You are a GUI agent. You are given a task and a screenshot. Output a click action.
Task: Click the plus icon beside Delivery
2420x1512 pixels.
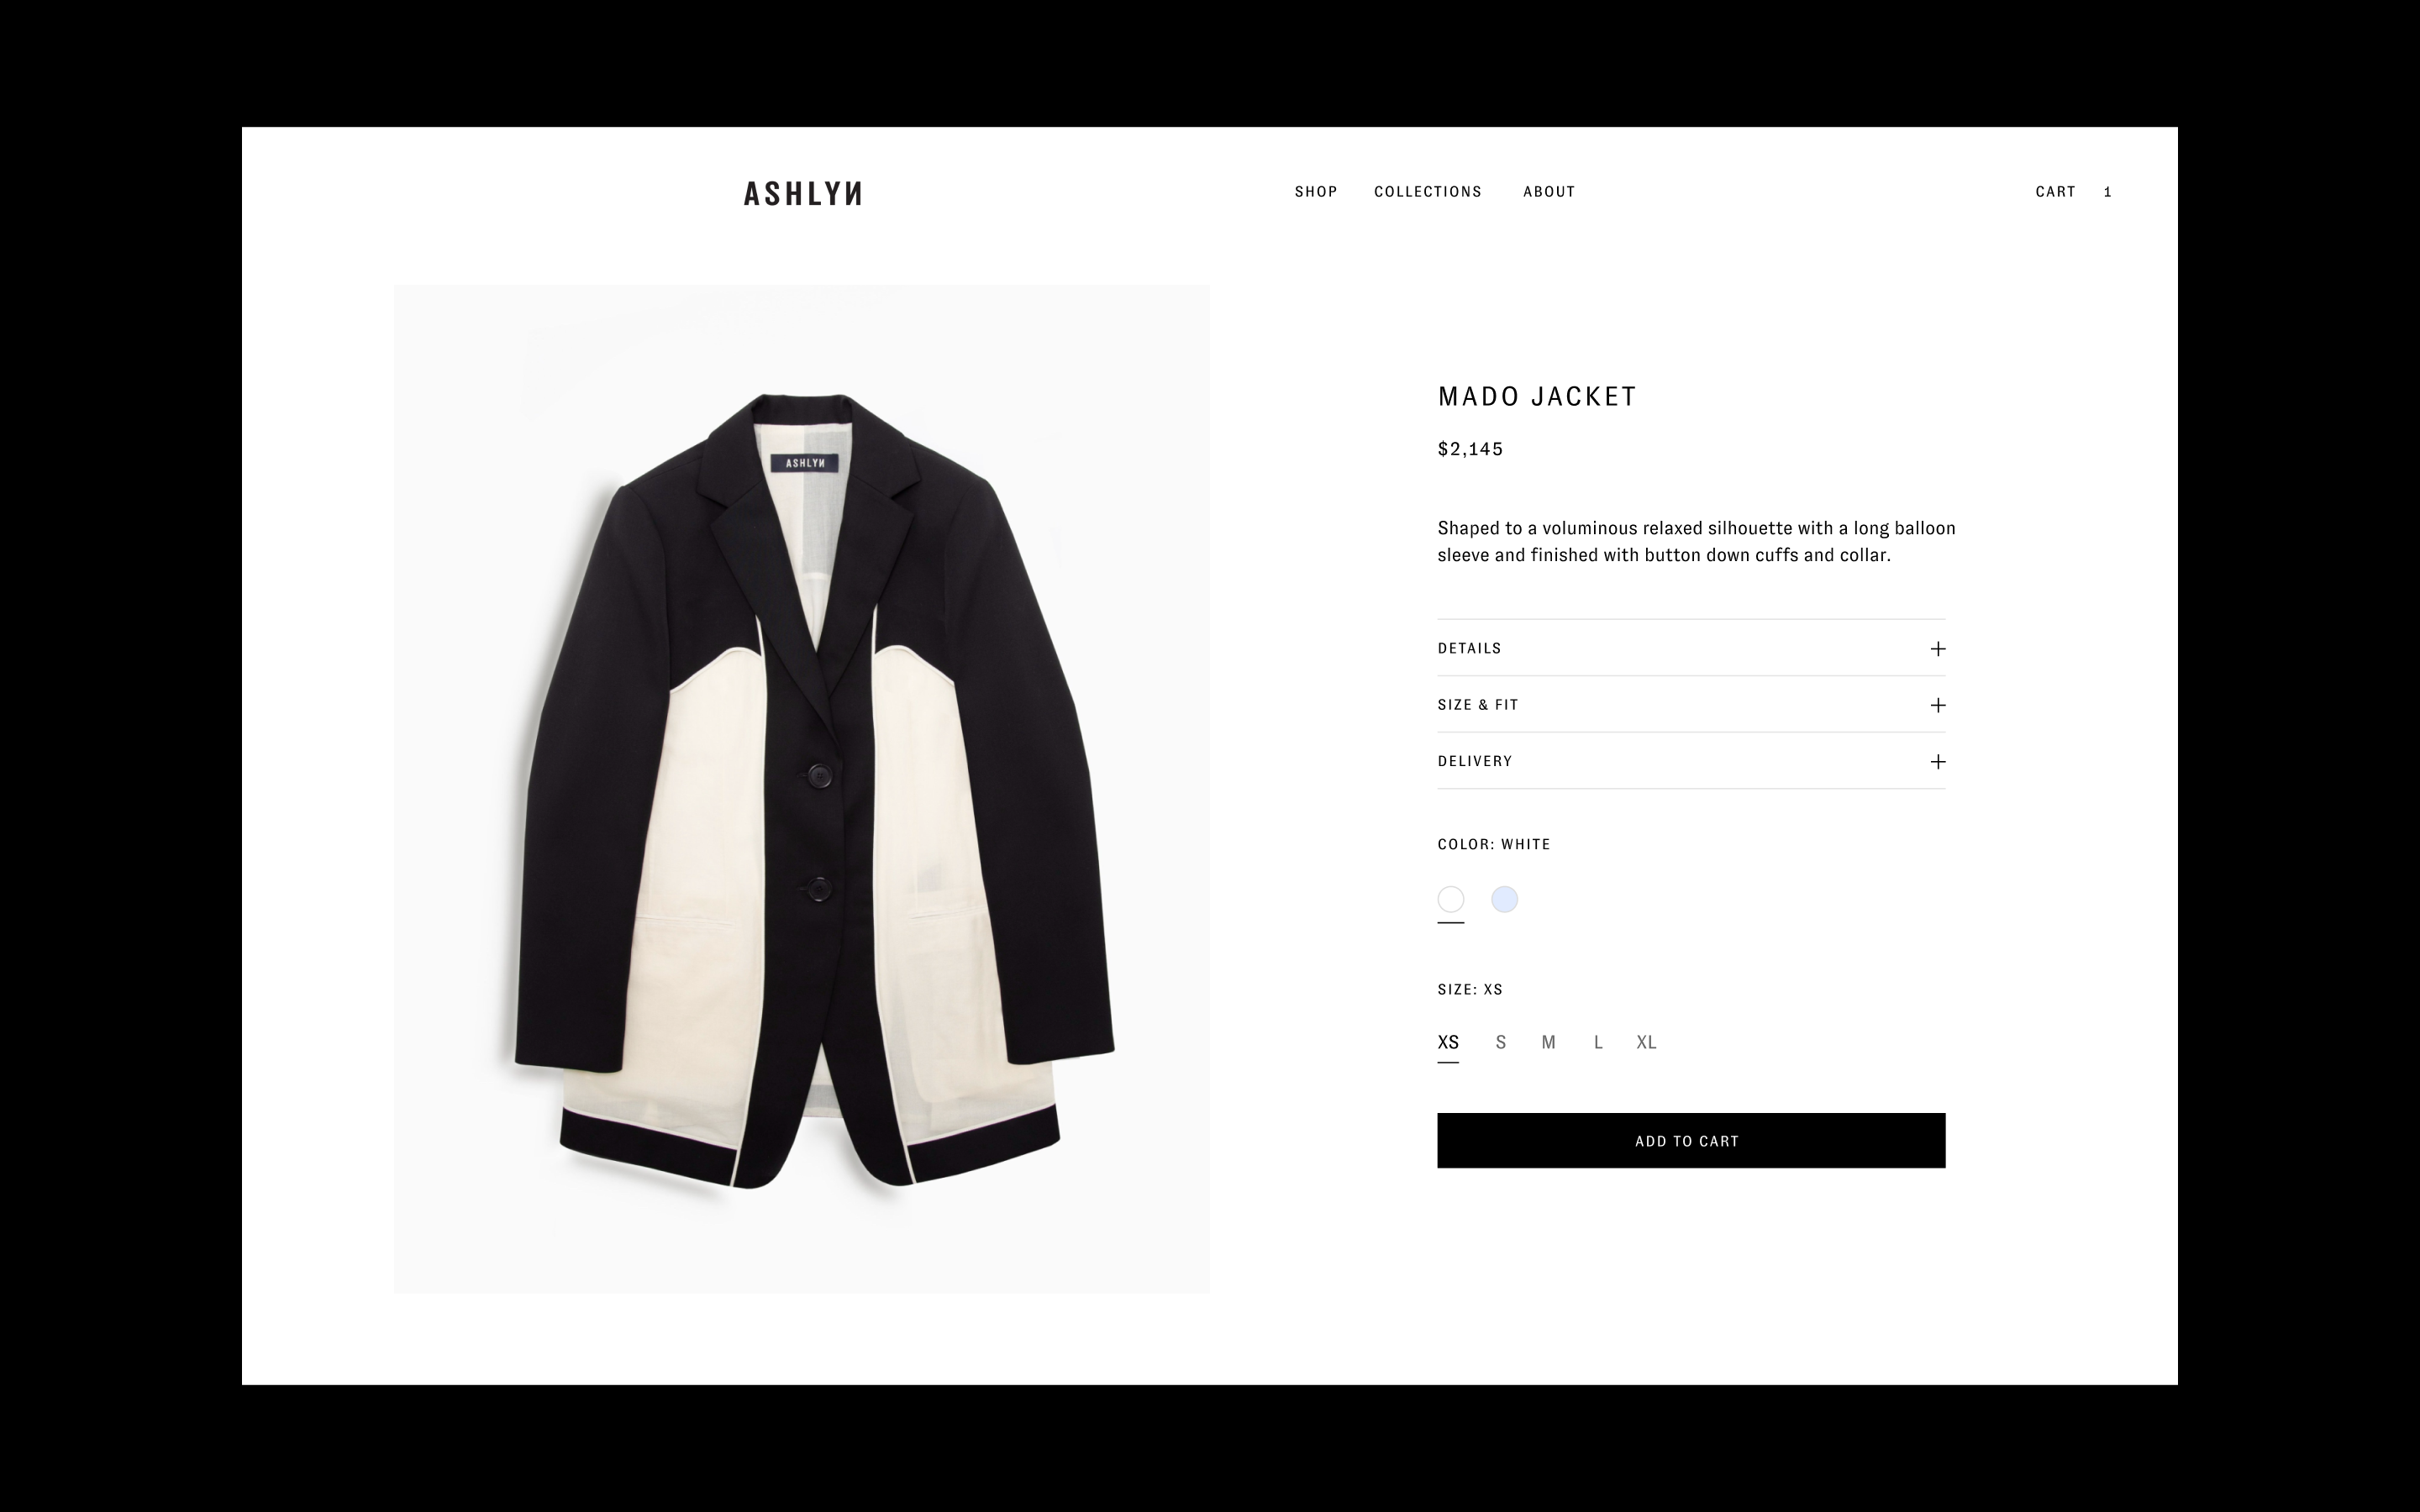pyautogui.click(x=1937, y=762)
